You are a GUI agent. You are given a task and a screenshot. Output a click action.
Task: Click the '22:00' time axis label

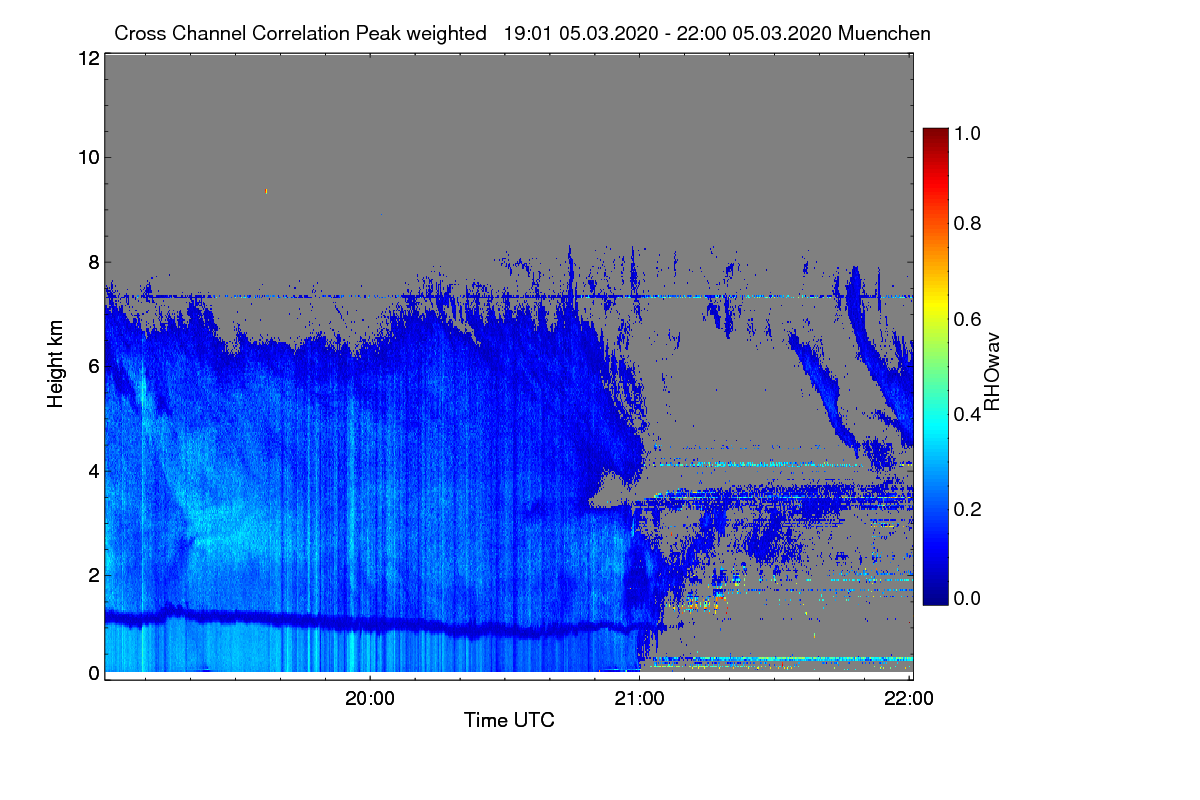click(x=909, y=699)
